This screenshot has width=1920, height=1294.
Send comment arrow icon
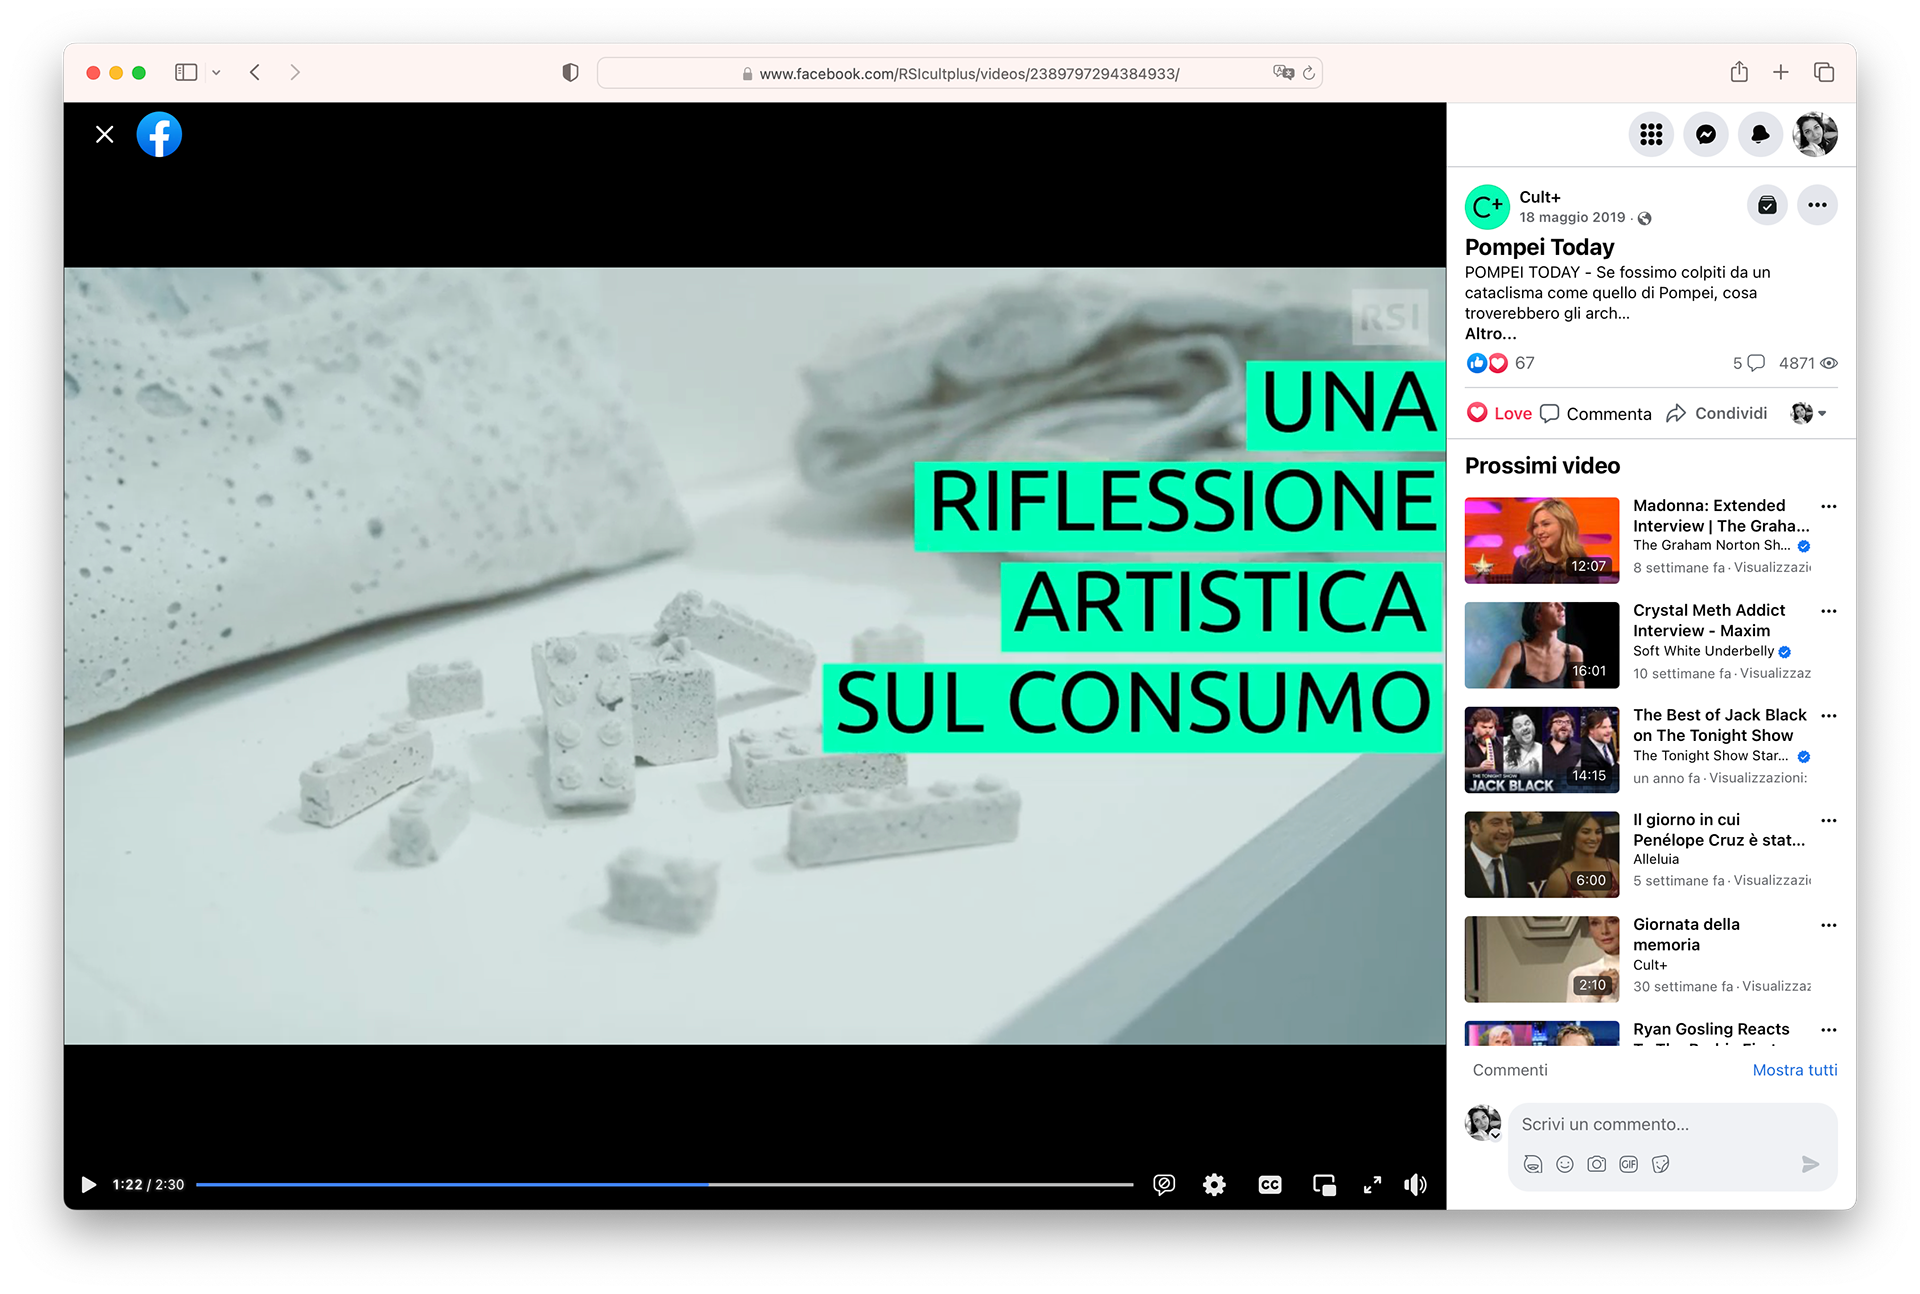pos(1810,1164)
